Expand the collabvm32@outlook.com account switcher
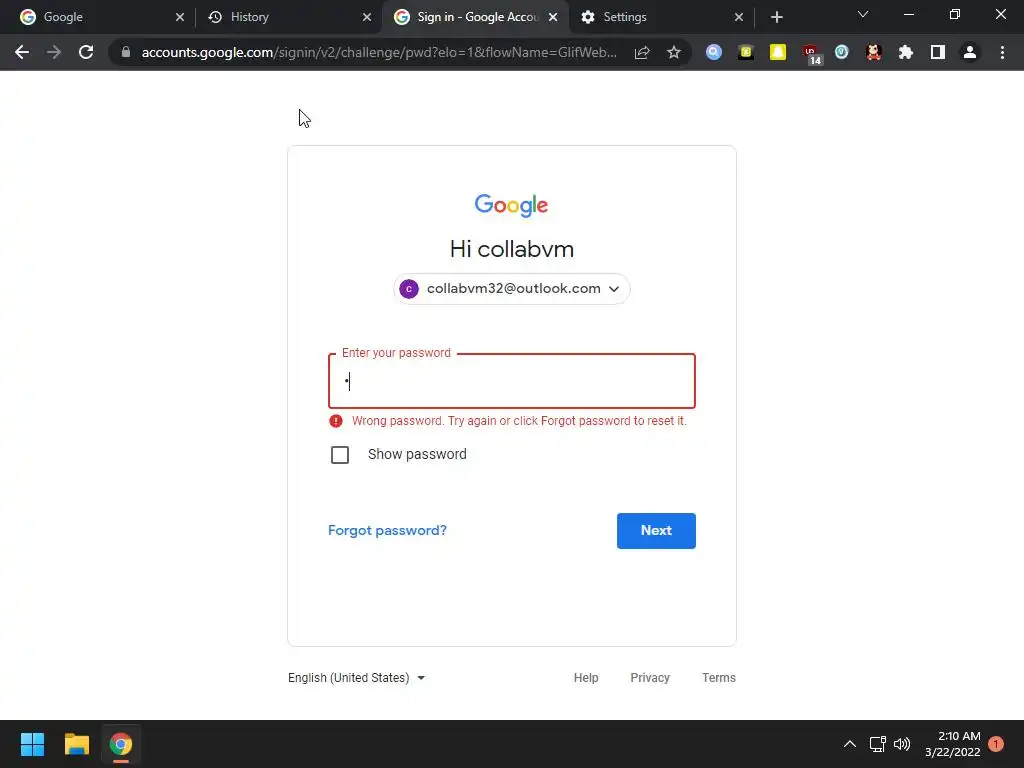Image resolution: width=1024 pixels, height=768 pixels. [511, 289]
